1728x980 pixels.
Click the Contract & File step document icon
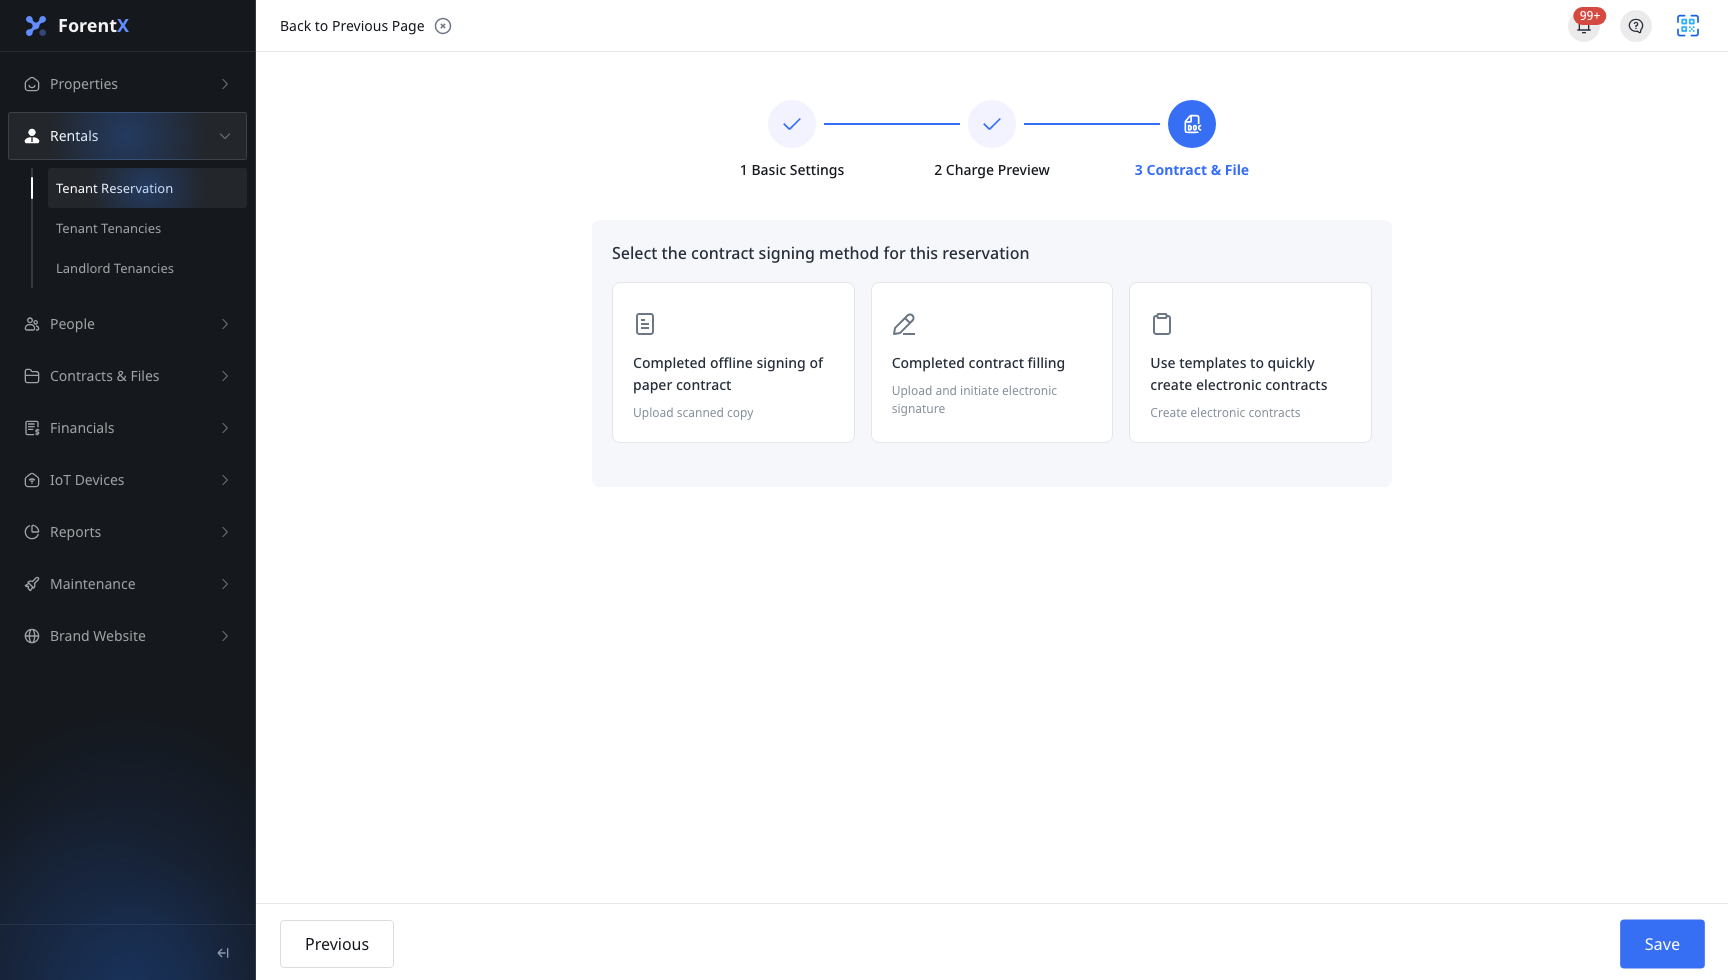(x=1192, y=124)
